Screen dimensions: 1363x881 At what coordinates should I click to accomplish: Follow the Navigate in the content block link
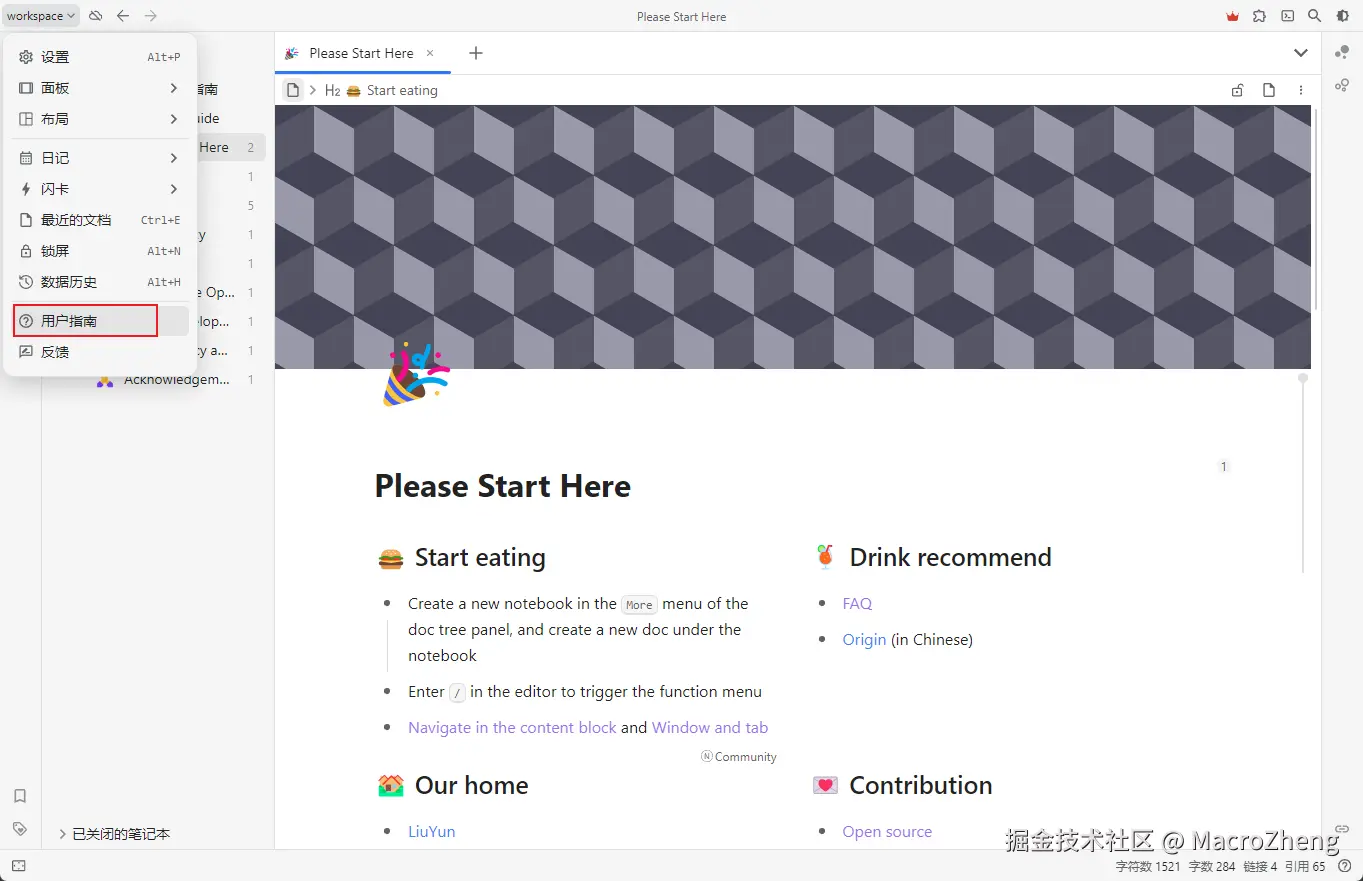(512, 728)
